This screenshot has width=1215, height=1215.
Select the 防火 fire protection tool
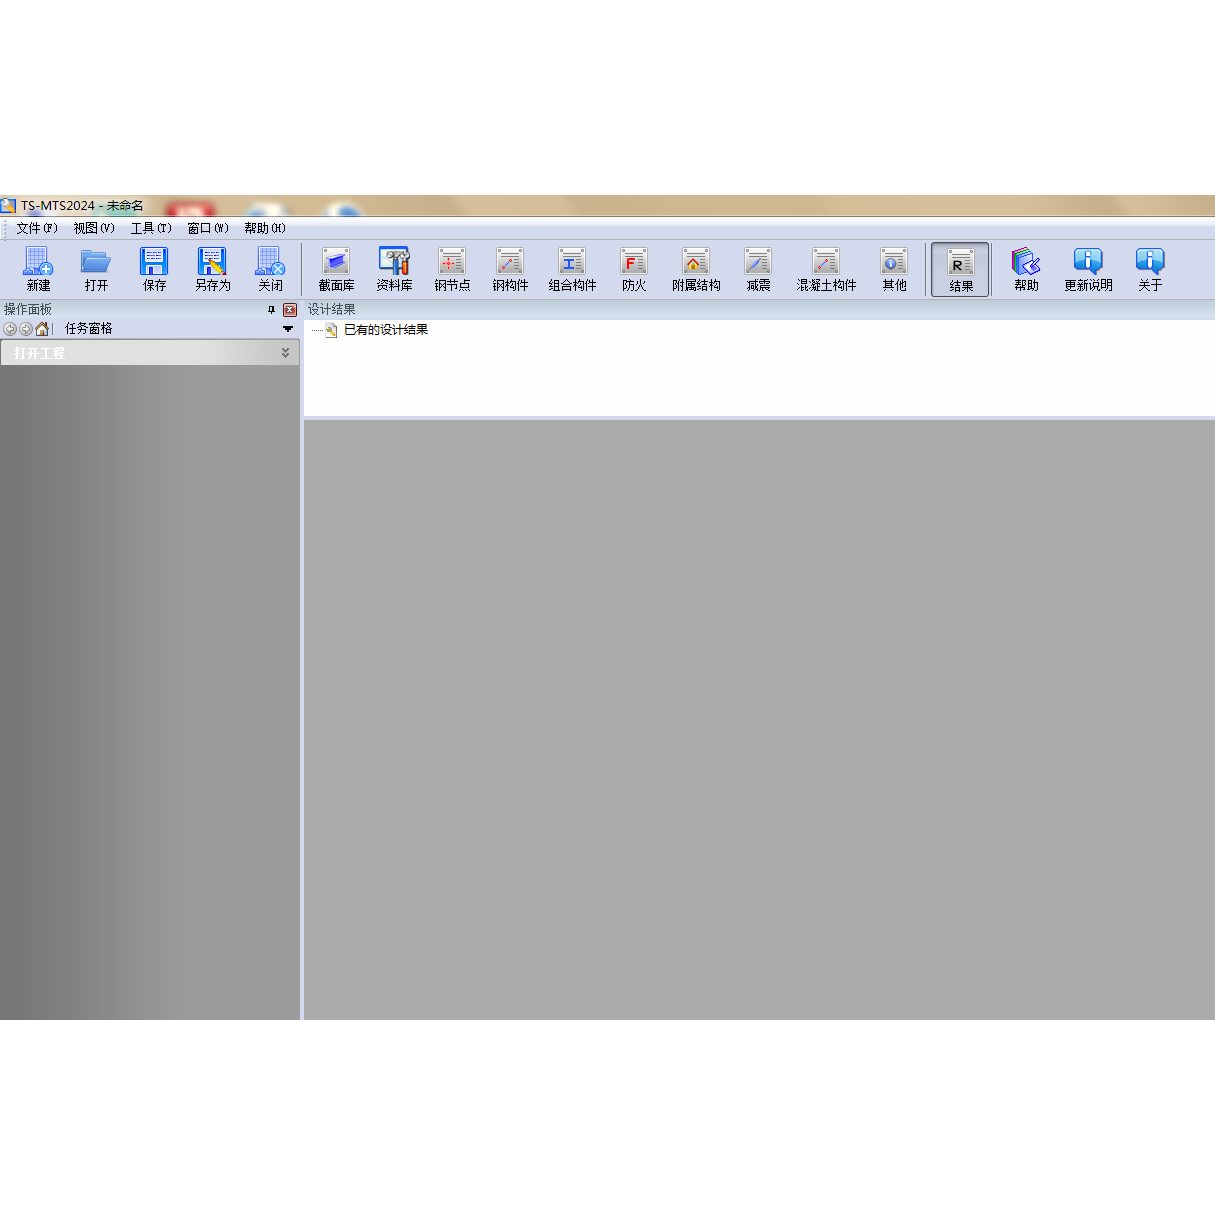[634, 269]
